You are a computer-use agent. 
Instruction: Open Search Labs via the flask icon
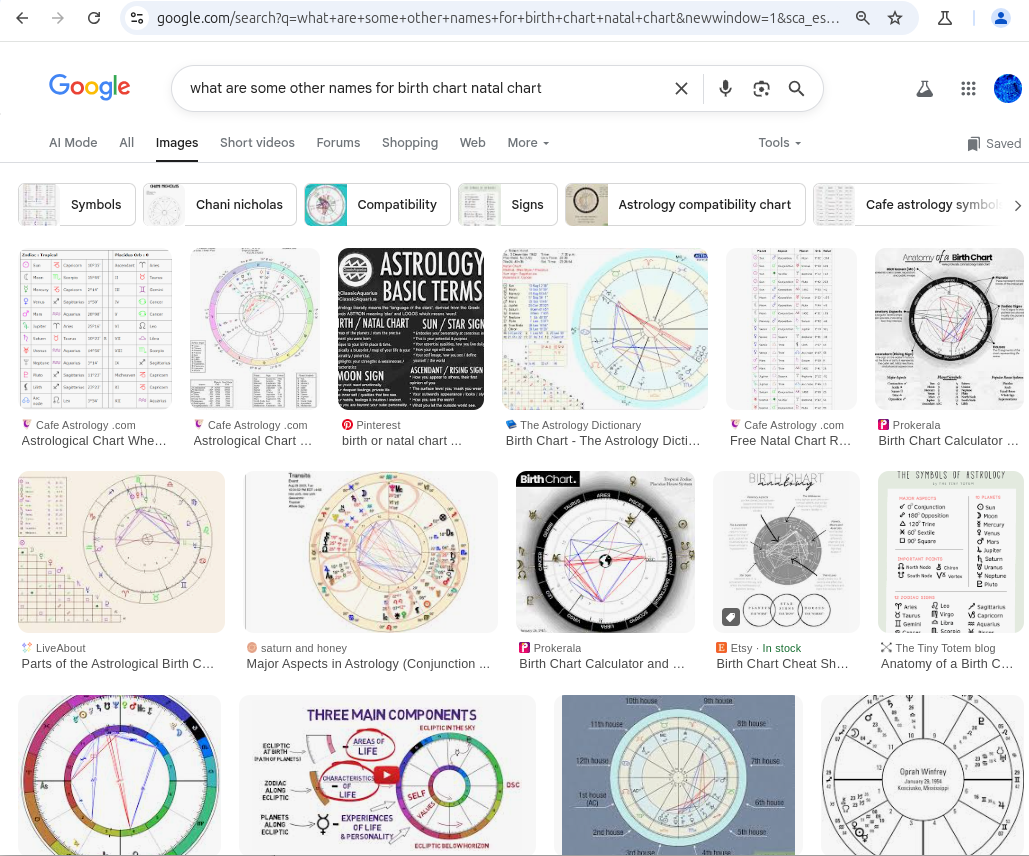click(x=924, y=88)
